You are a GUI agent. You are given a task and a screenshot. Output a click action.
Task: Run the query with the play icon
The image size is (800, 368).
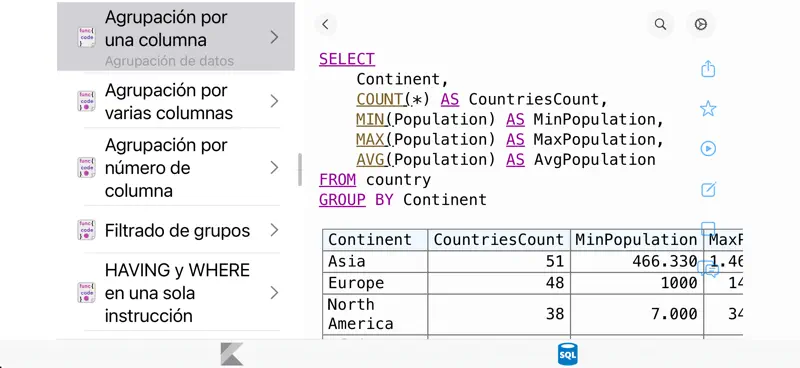708,149
